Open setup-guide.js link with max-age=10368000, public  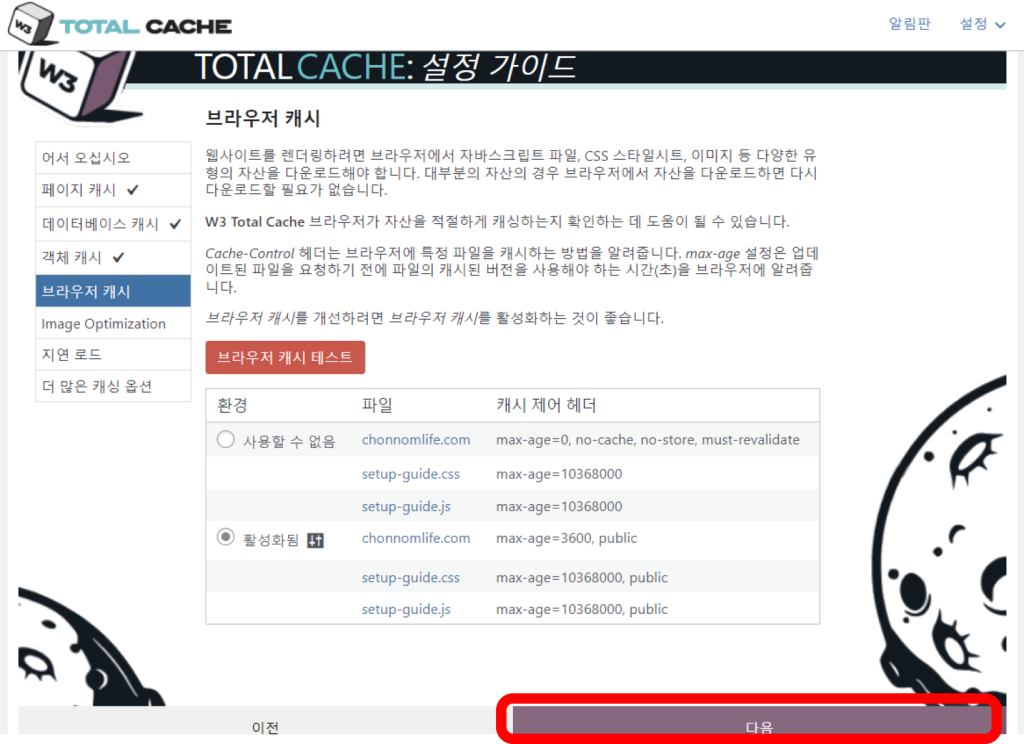click(406, 609)
